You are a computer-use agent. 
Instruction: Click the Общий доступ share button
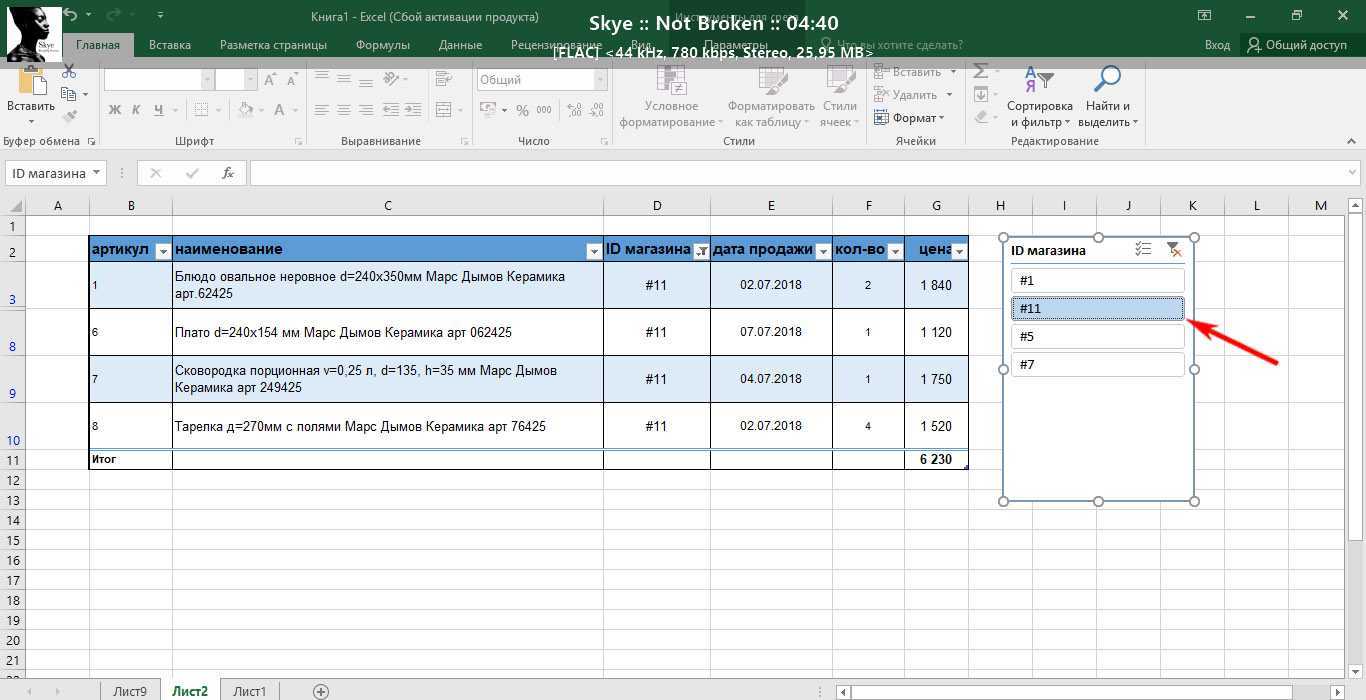(1296, 45)
